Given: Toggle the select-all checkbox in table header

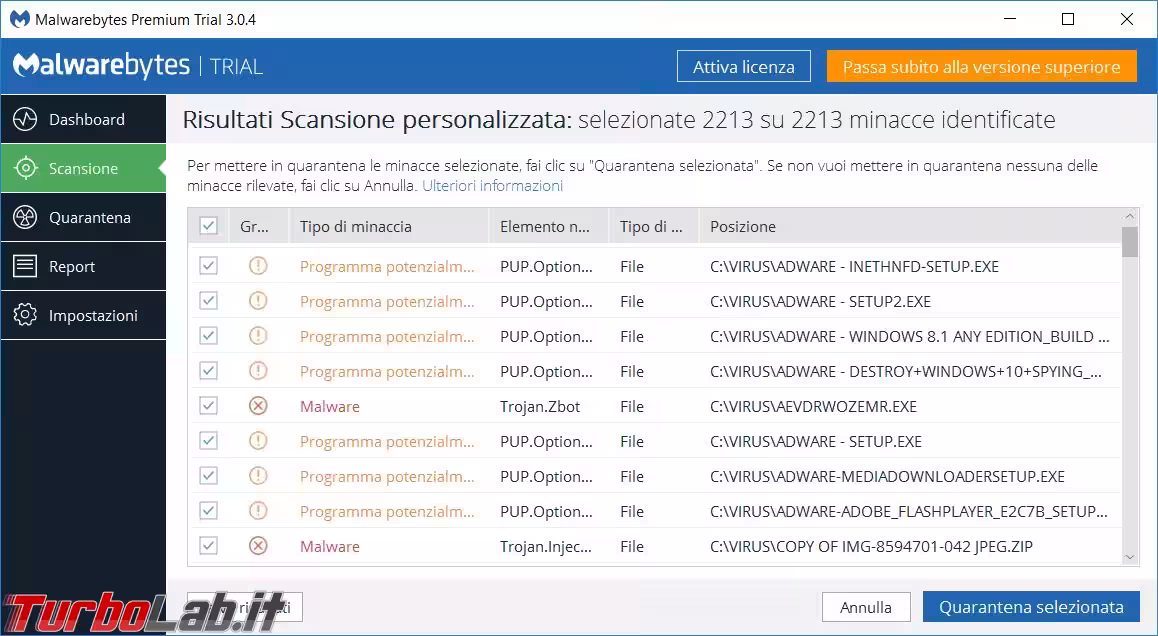Looking at the screenshot, I should [208, 227].
